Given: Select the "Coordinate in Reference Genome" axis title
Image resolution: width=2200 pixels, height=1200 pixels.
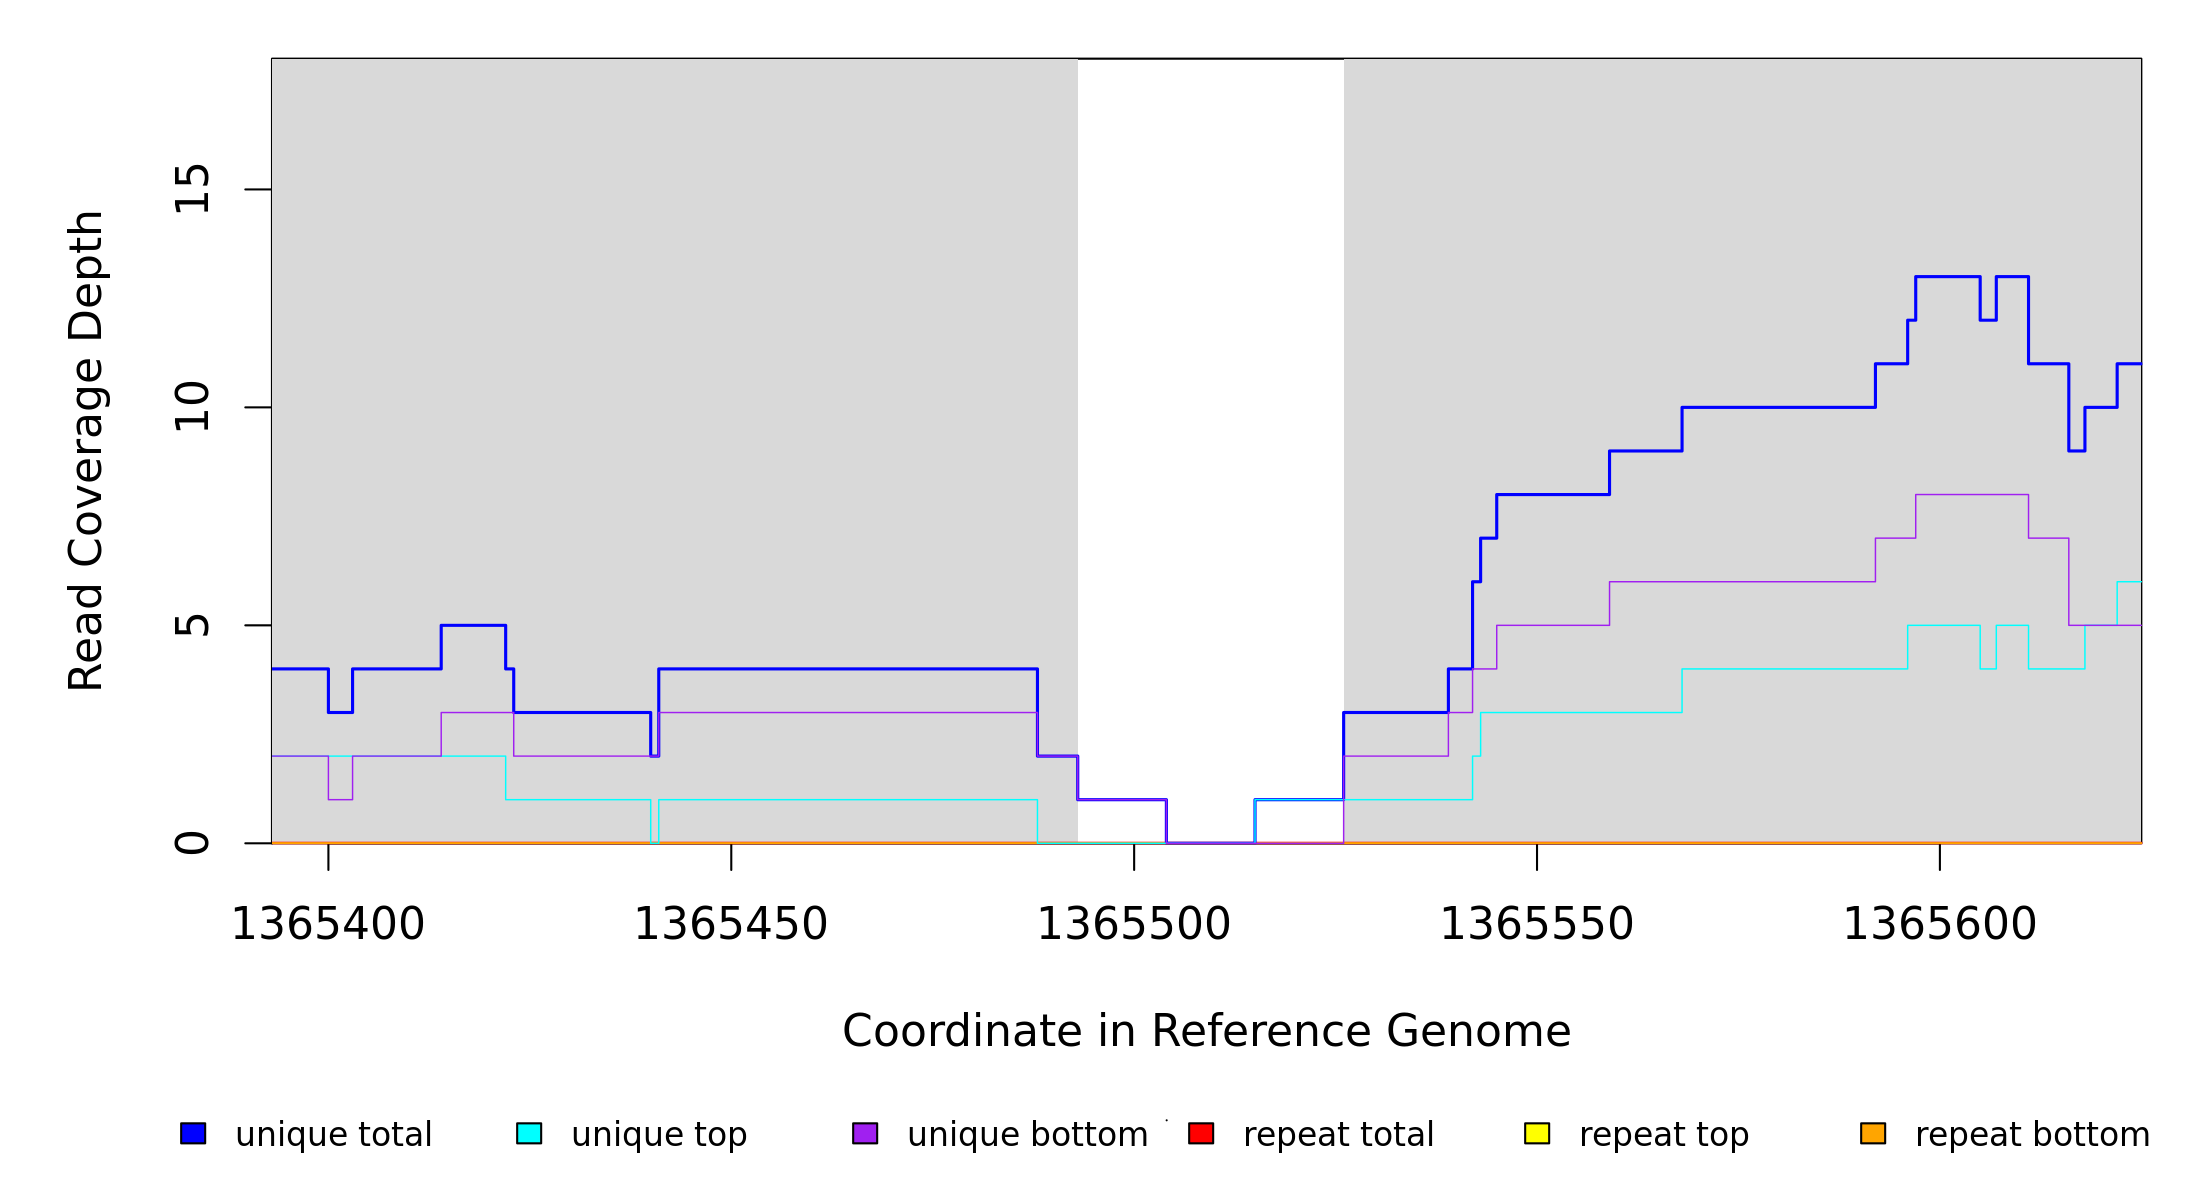Looking at the screenshot, I should [x=1206, y=1031].
